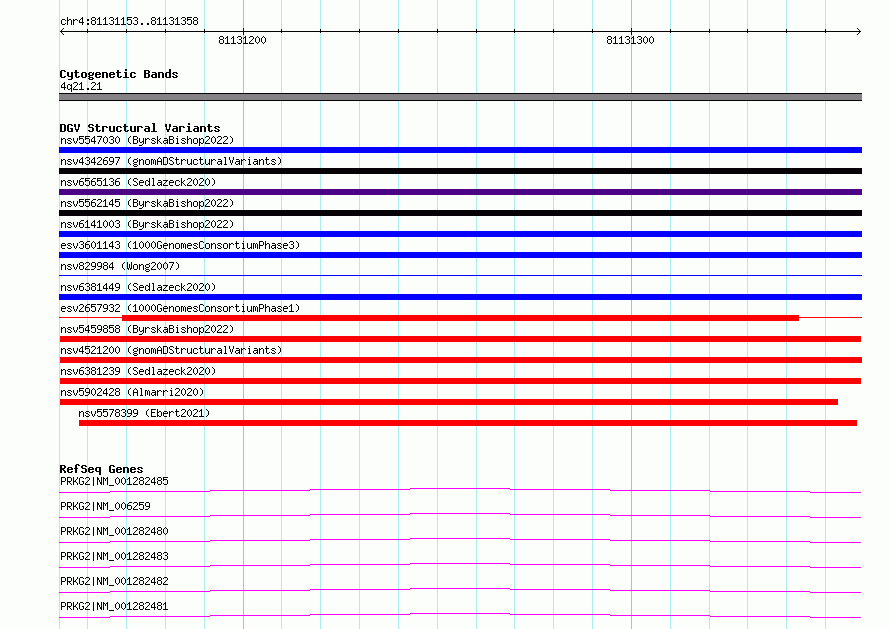Click the chr4:81131153..81131358 coordinates label

point(129,22)
